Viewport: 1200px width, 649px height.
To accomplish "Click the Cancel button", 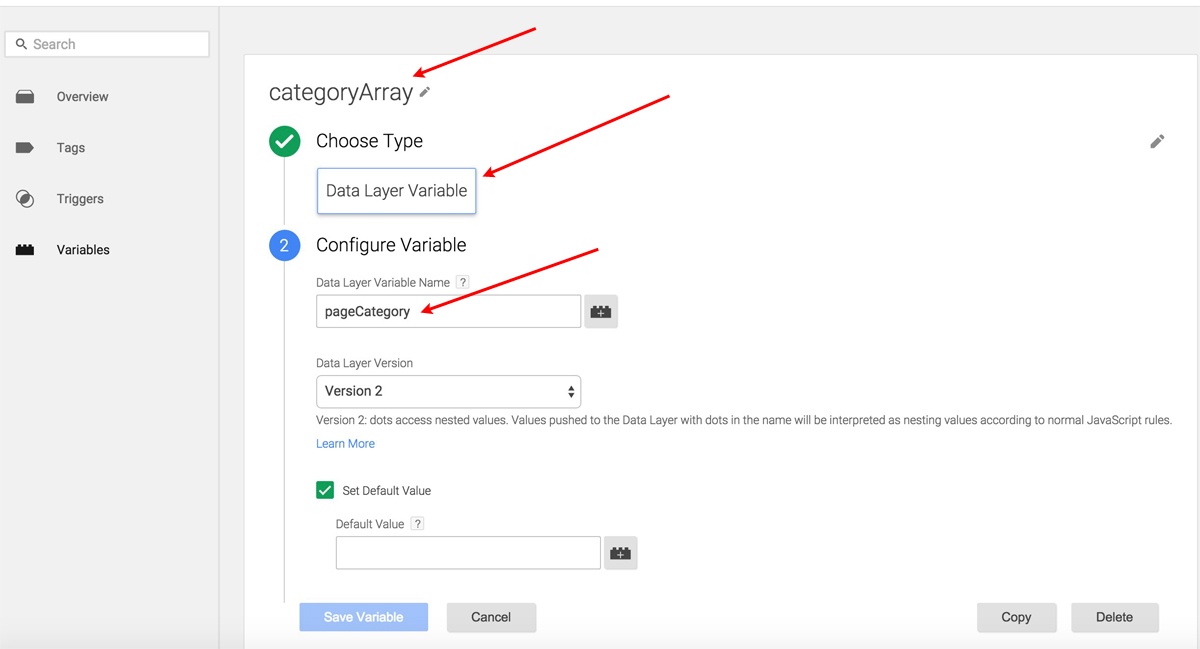I will point(491,617).
